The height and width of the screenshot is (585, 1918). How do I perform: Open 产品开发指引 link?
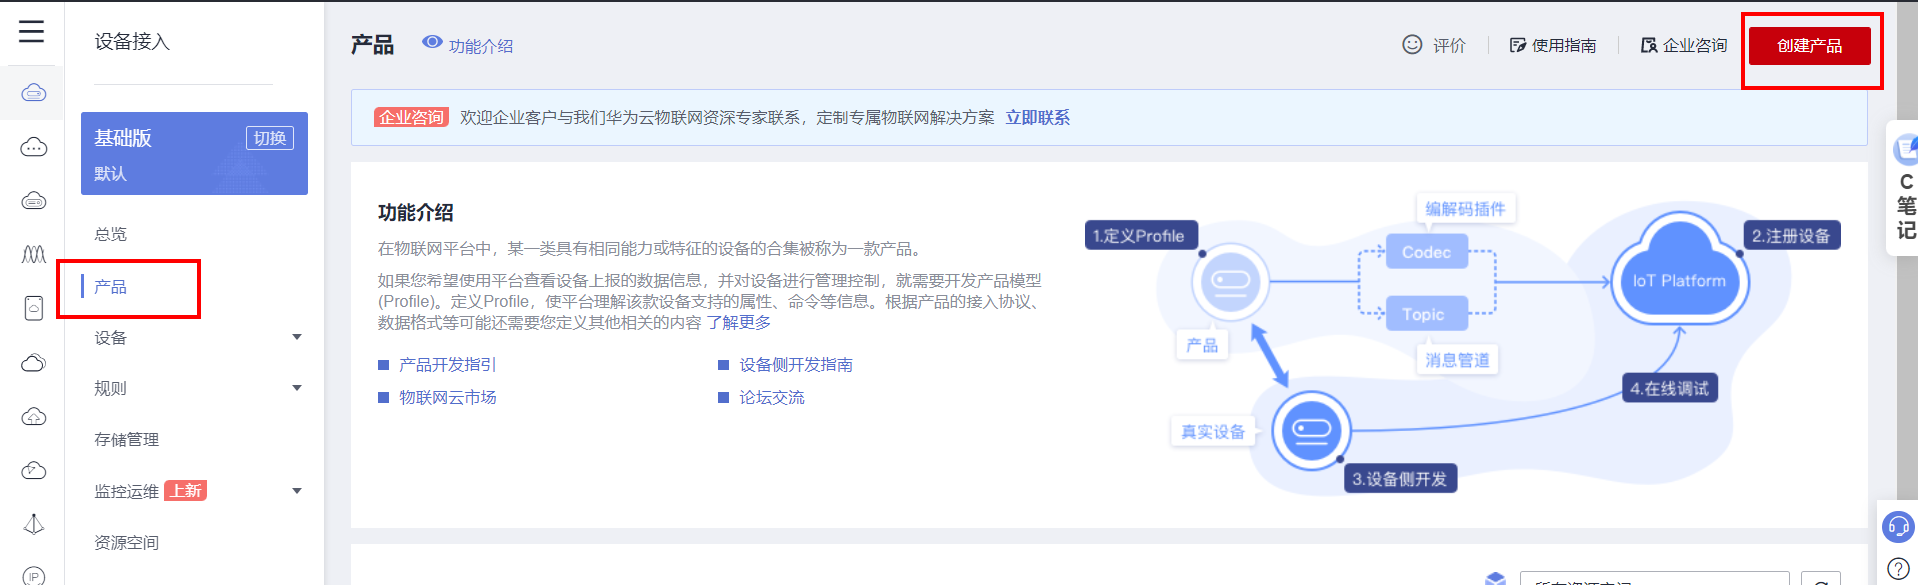click(x=448, y=365)
